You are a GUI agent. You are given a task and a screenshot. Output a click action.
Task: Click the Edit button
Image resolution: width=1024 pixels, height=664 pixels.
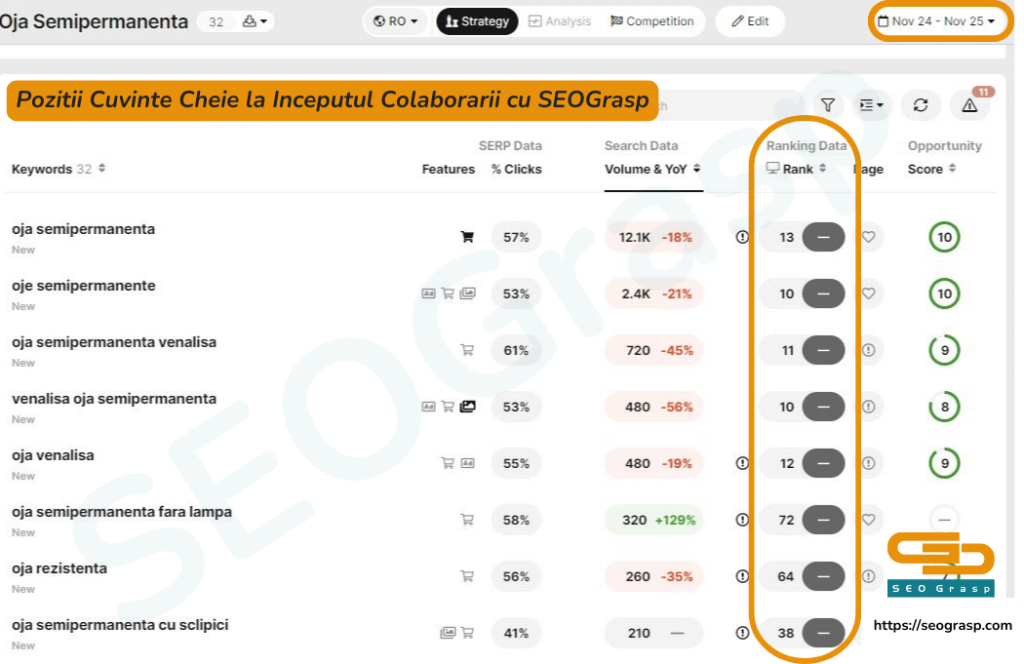pyautogui.click(x=750, y=21)
